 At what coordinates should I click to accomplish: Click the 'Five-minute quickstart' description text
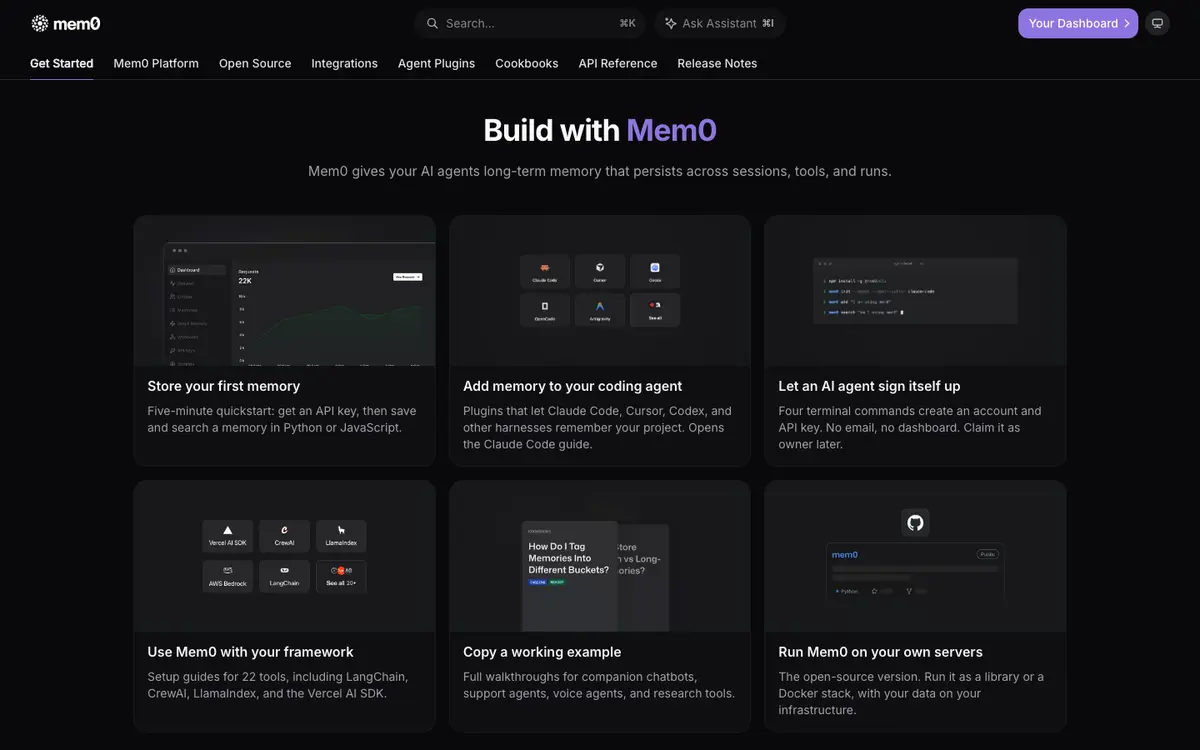282,419
